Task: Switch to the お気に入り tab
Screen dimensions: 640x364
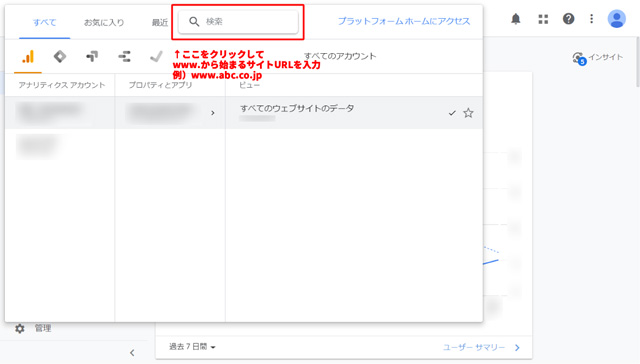Action: (104, 22)
